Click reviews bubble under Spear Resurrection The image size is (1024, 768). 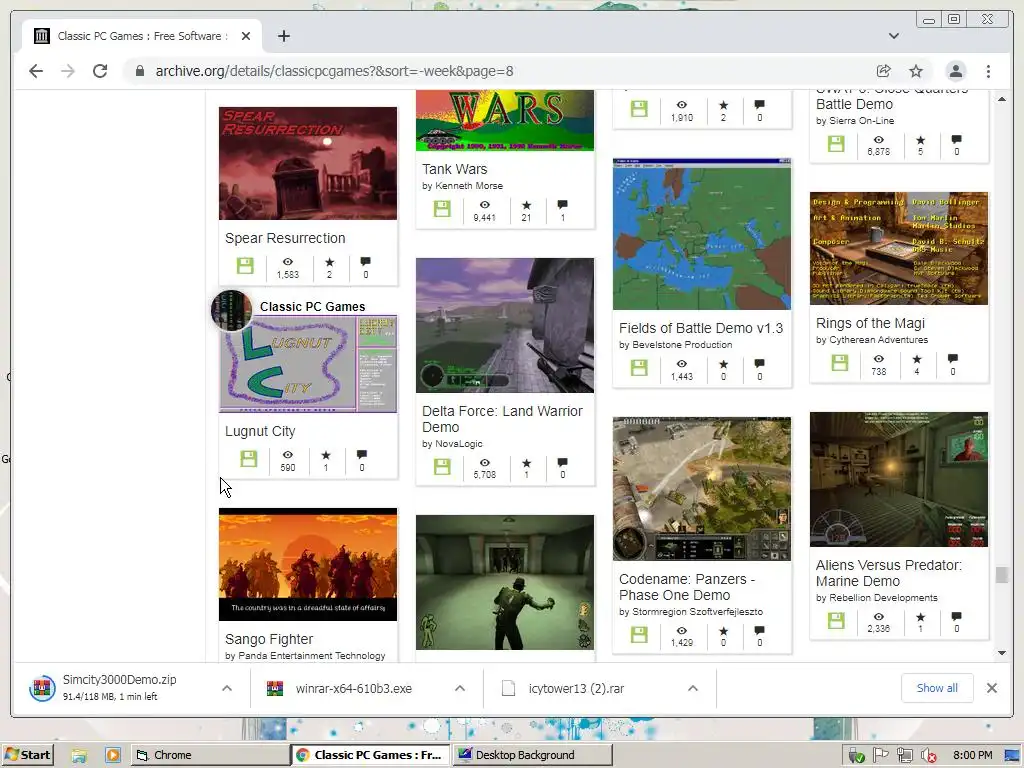(x=365, y=262)
